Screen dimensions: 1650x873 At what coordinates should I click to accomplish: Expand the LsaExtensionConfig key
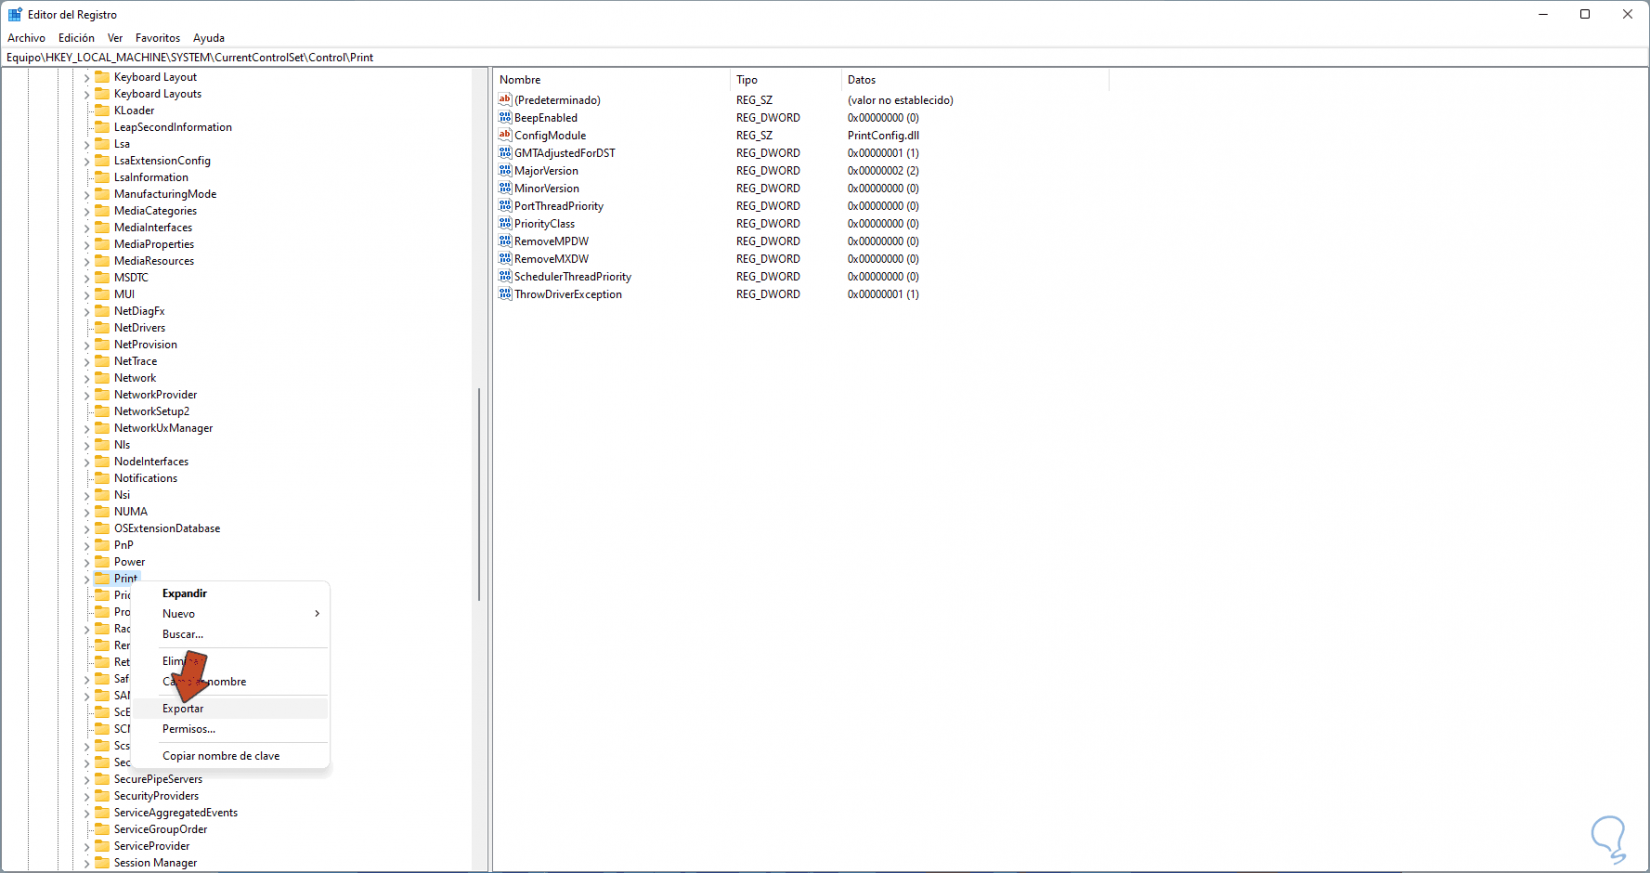tap(87, 161)
